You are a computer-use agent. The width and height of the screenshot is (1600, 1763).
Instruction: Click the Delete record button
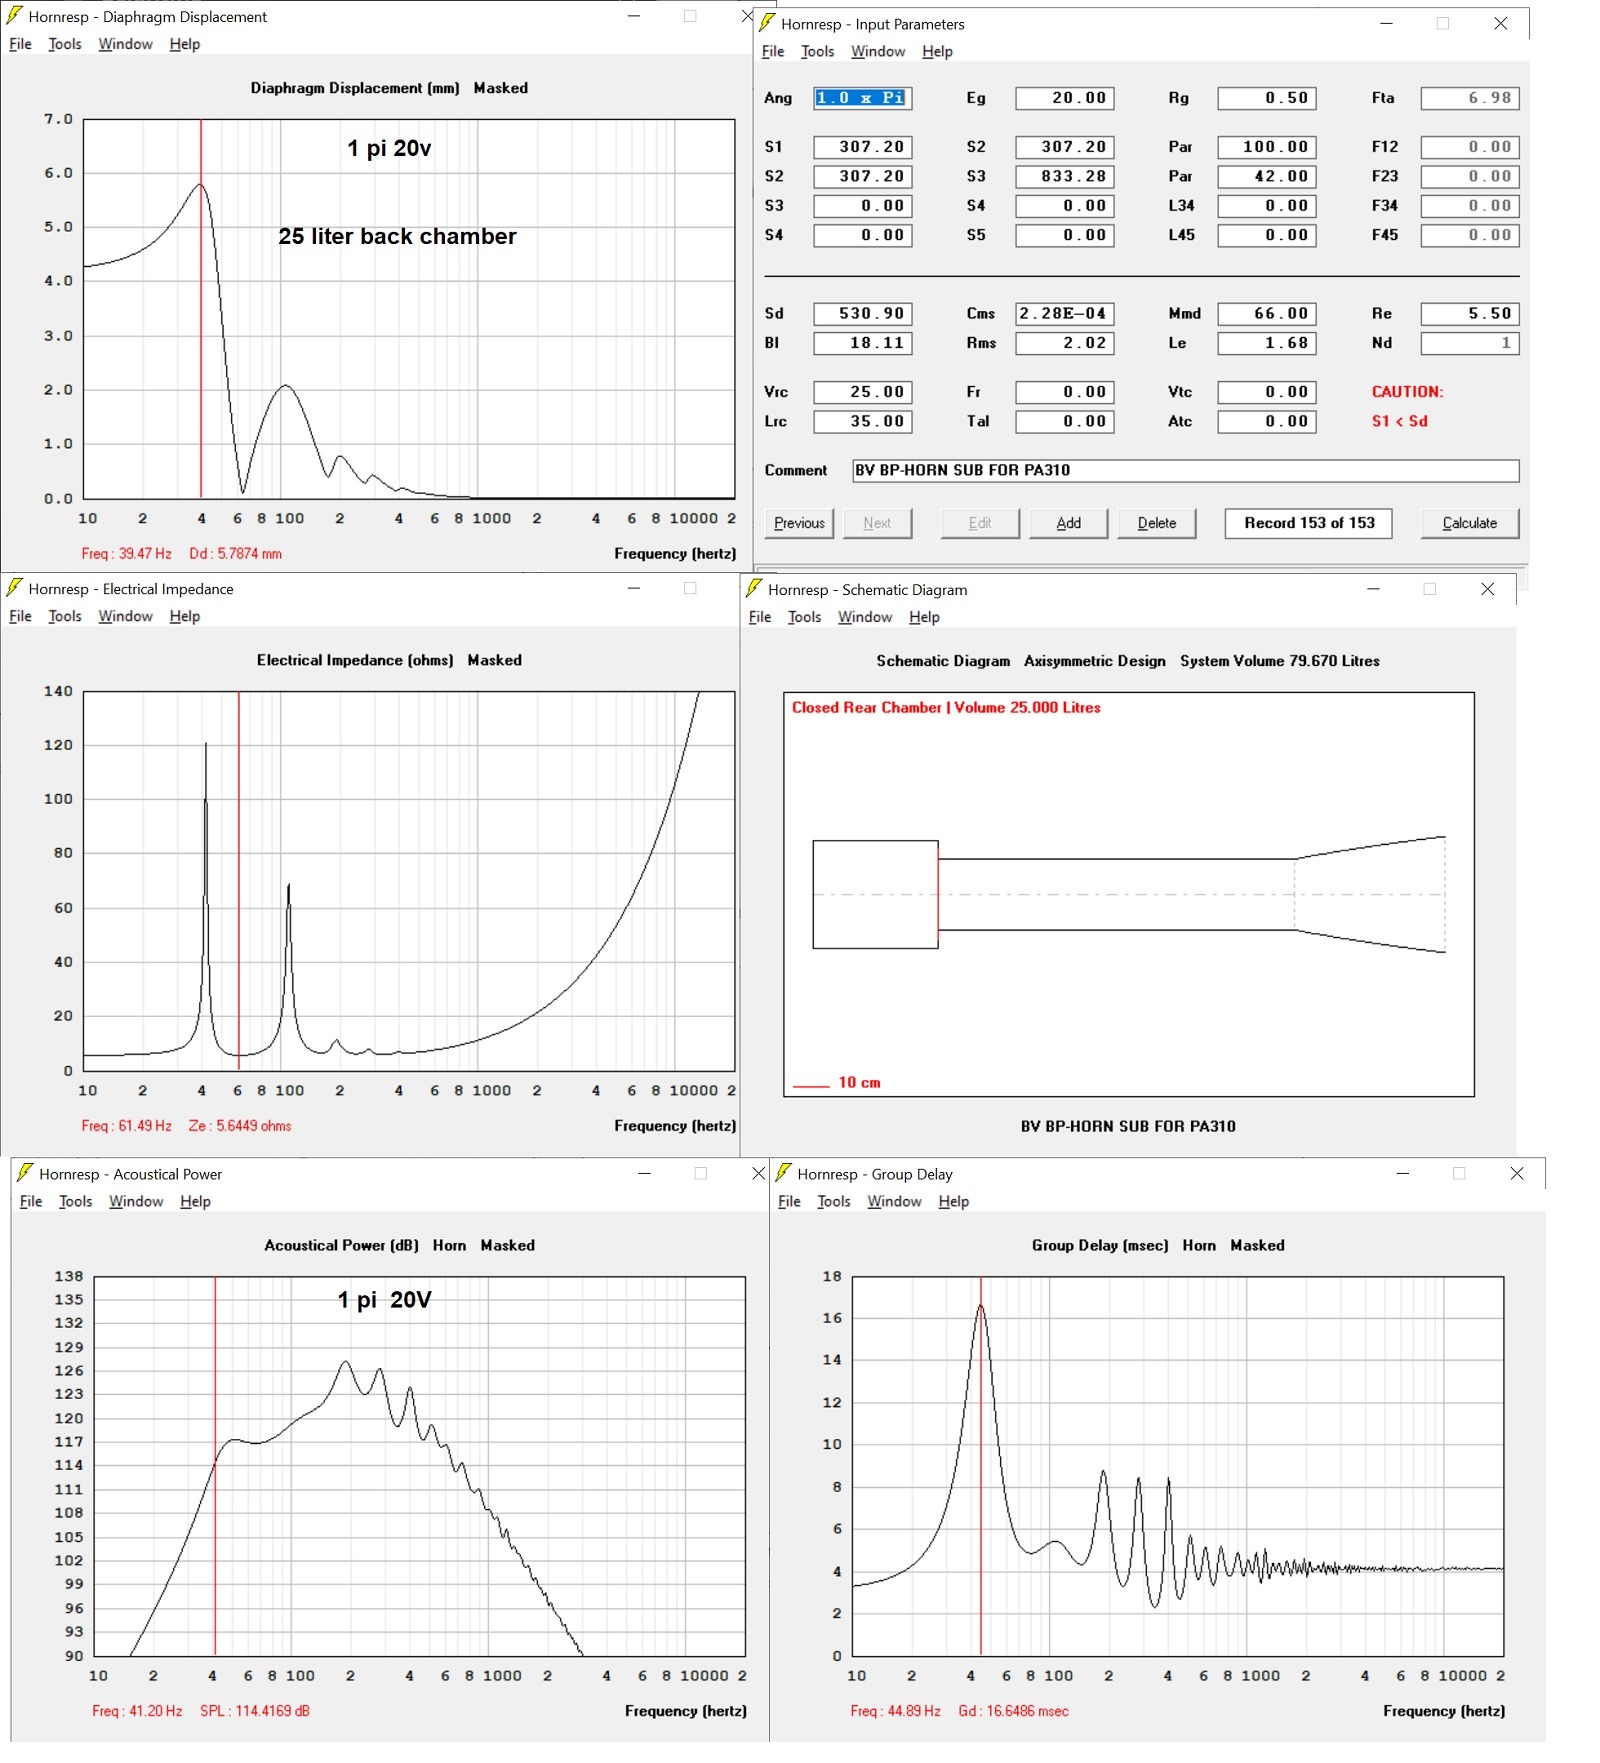point(1157,523)
